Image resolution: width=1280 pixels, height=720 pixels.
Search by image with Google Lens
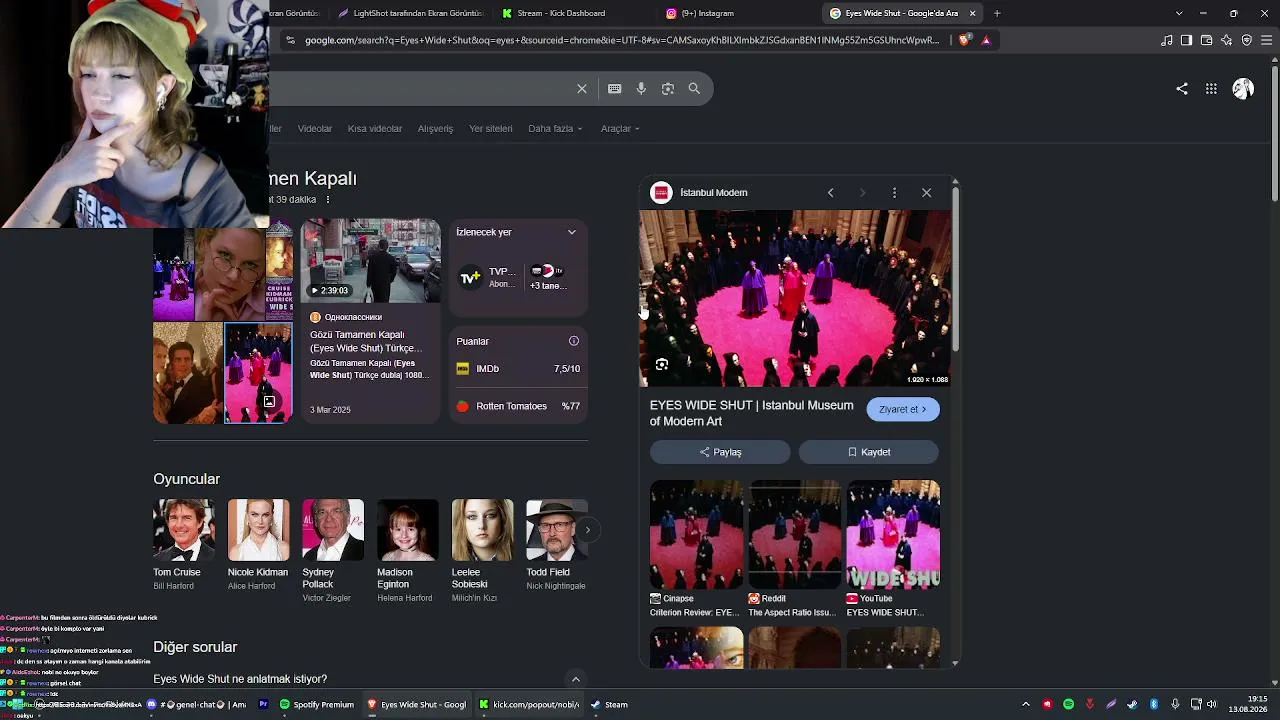[x=668, y=88]
